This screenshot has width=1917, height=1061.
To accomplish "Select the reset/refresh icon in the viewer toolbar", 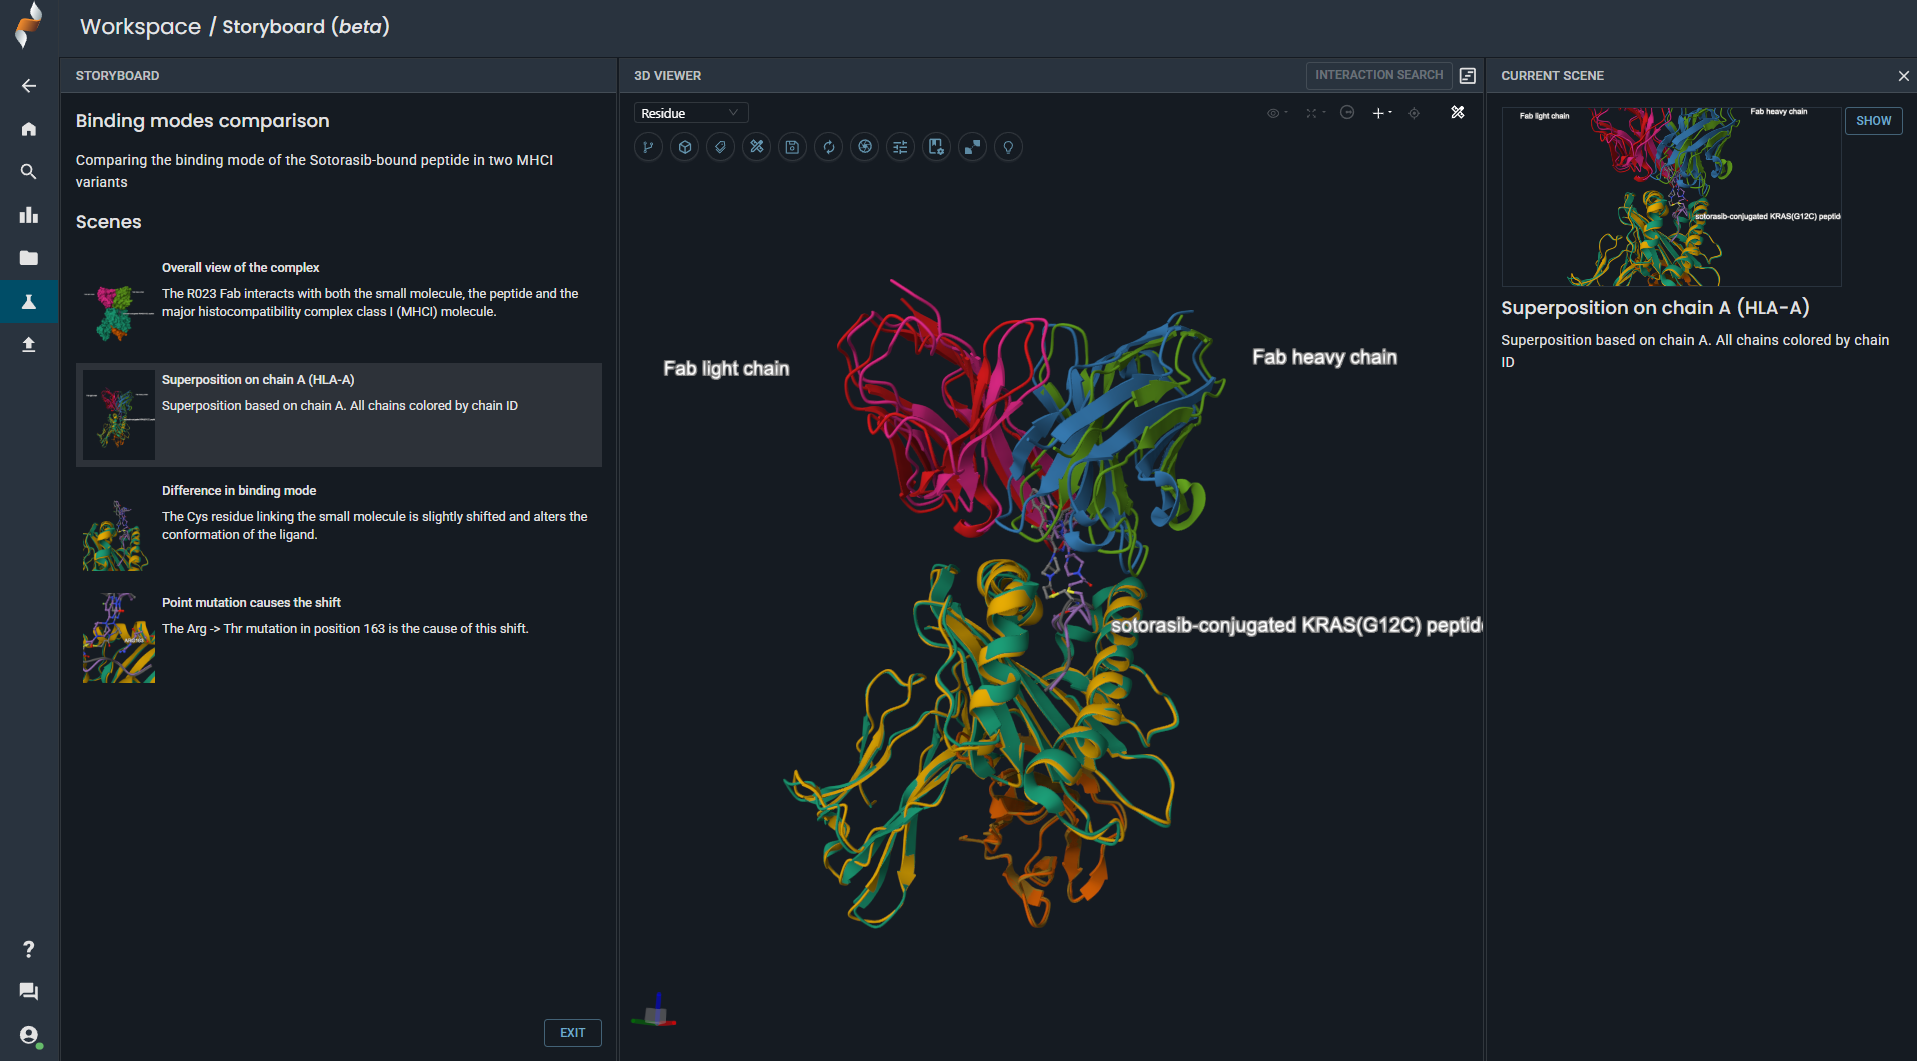I will pyautogui.click(x=828, y=147).
